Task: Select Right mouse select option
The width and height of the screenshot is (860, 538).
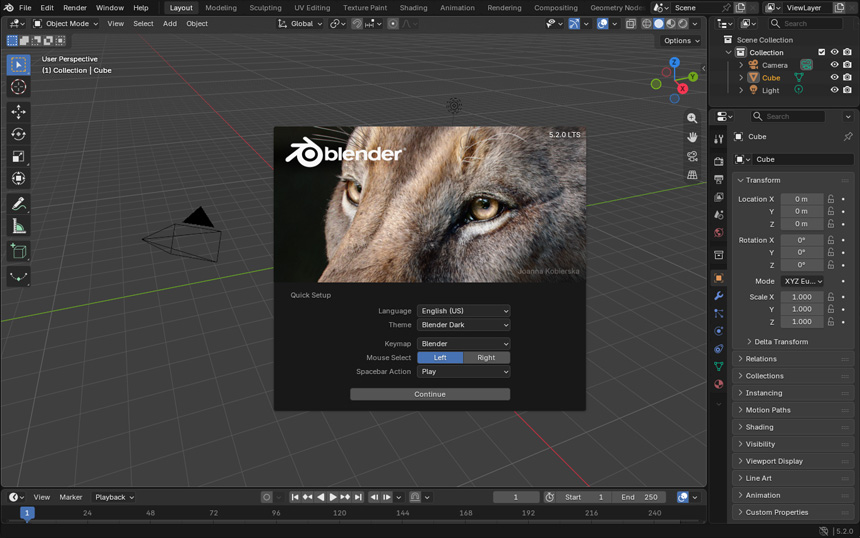Action: click(x=486, y=358)
